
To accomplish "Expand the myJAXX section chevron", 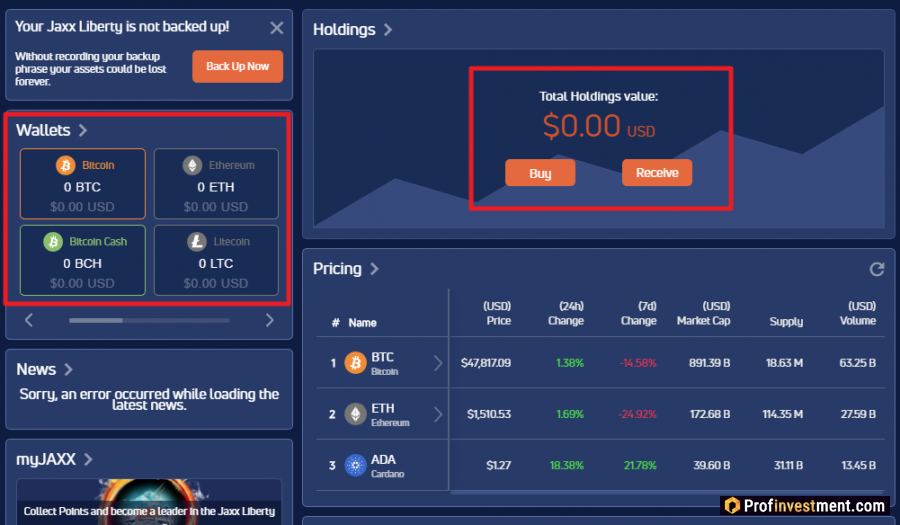I will (x=88, y=459).
